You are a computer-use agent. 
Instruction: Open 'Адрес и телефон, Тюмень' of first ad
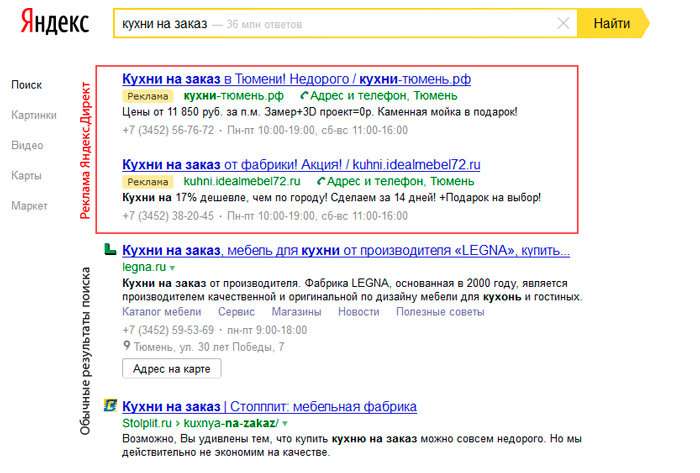[x=383, y=95]
